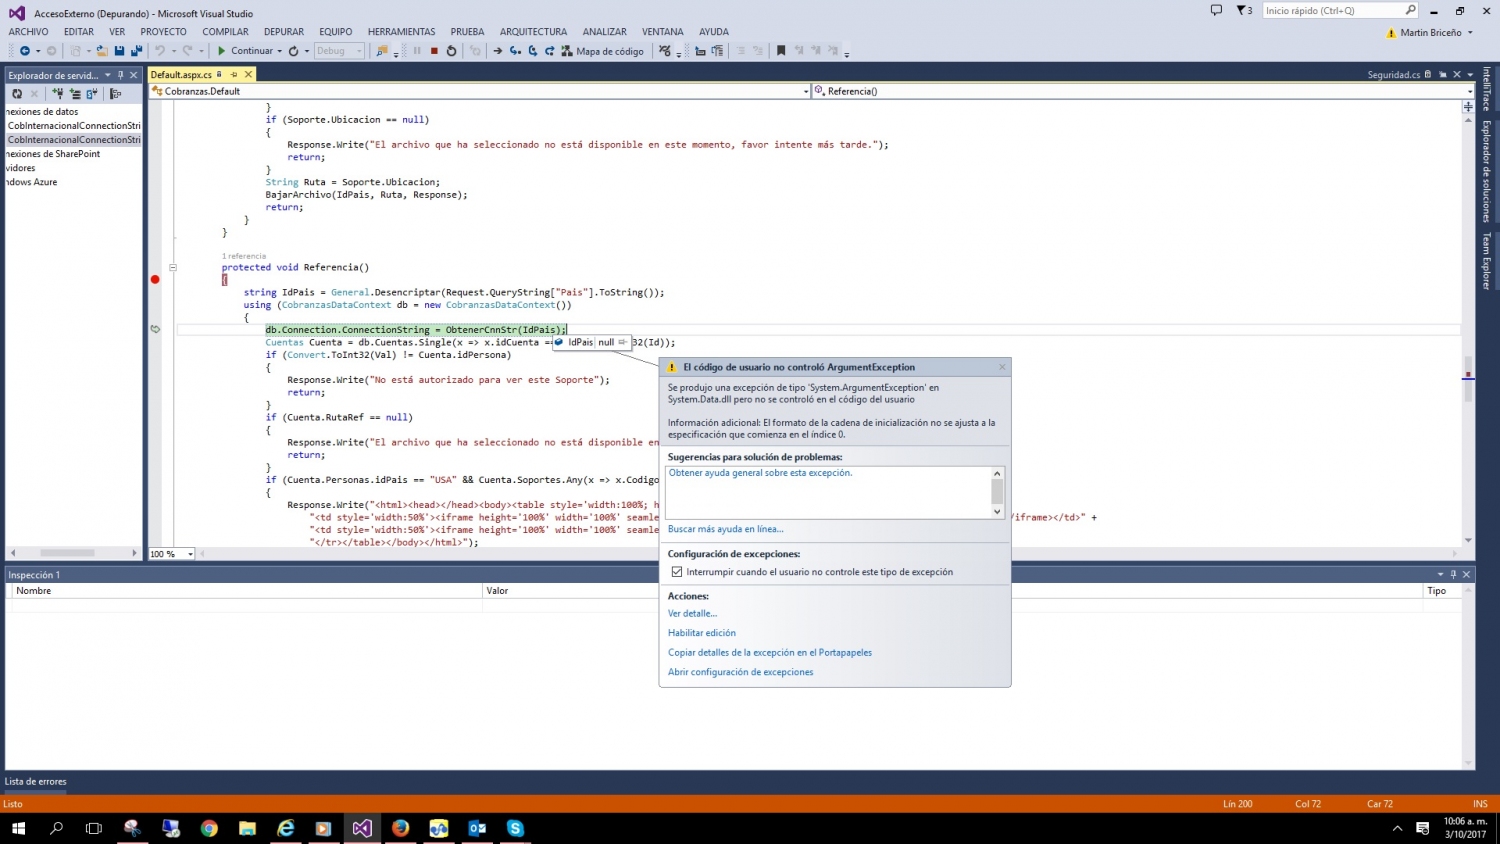Toggle the breakpoint on Referencia() line
This screenshot has height=844, width=1500.
click(155, 280)
